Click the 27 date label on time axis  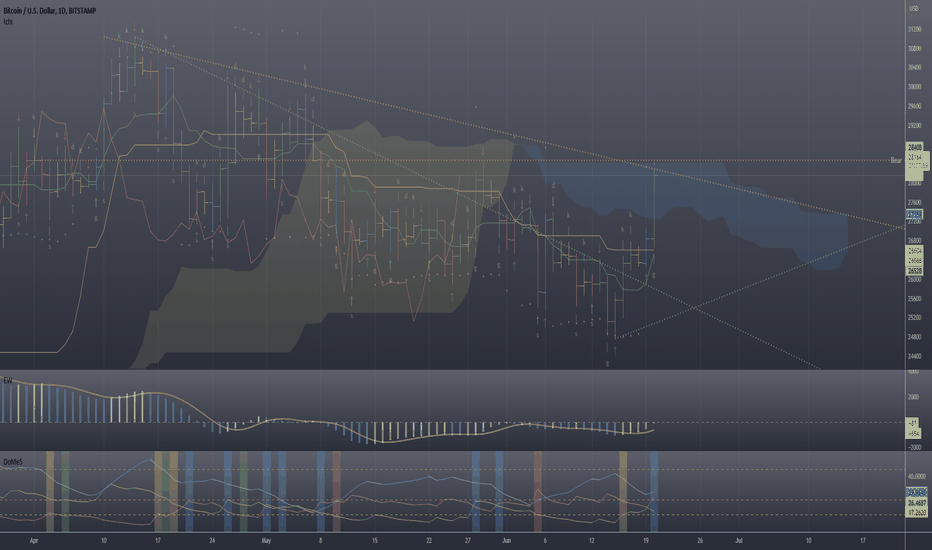[x=468, y=540]
